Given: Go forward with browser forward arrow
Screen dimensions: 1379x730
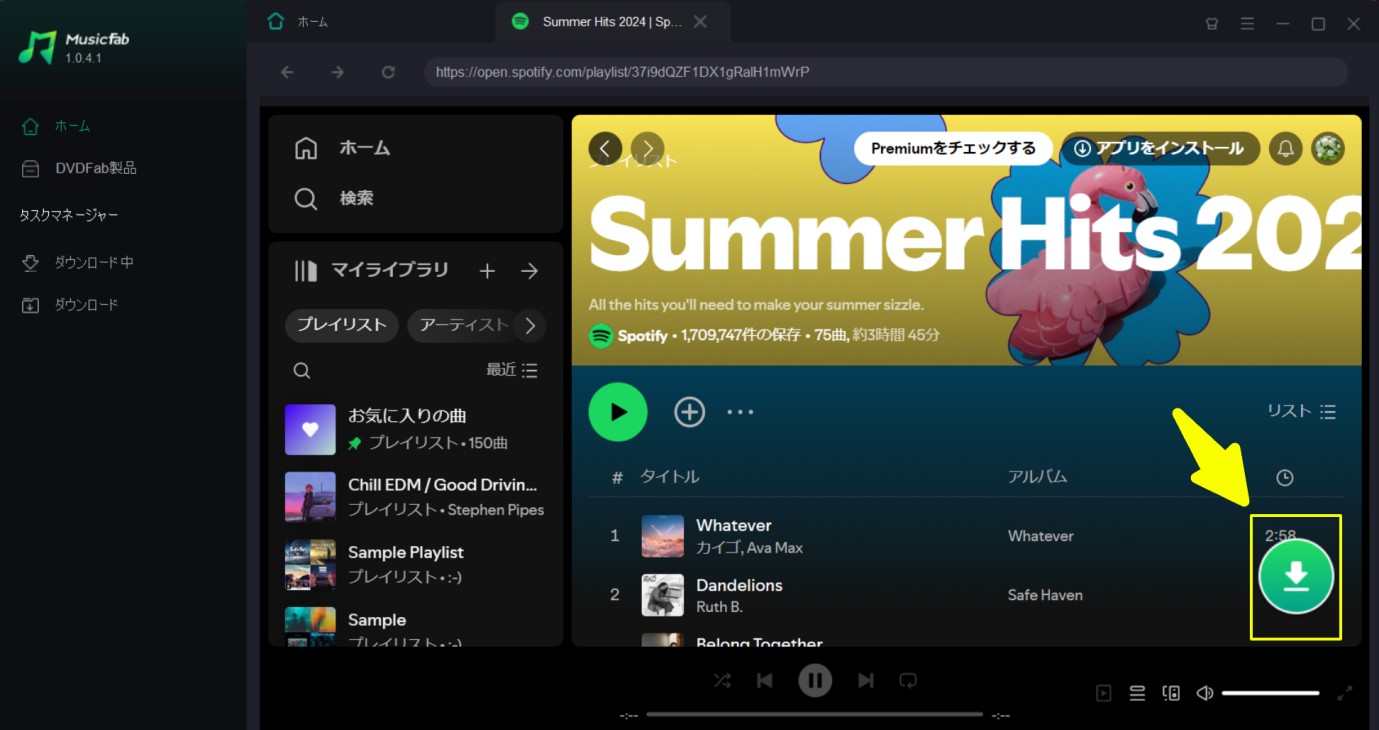Looking at the screenshot, I should point(337,72).
